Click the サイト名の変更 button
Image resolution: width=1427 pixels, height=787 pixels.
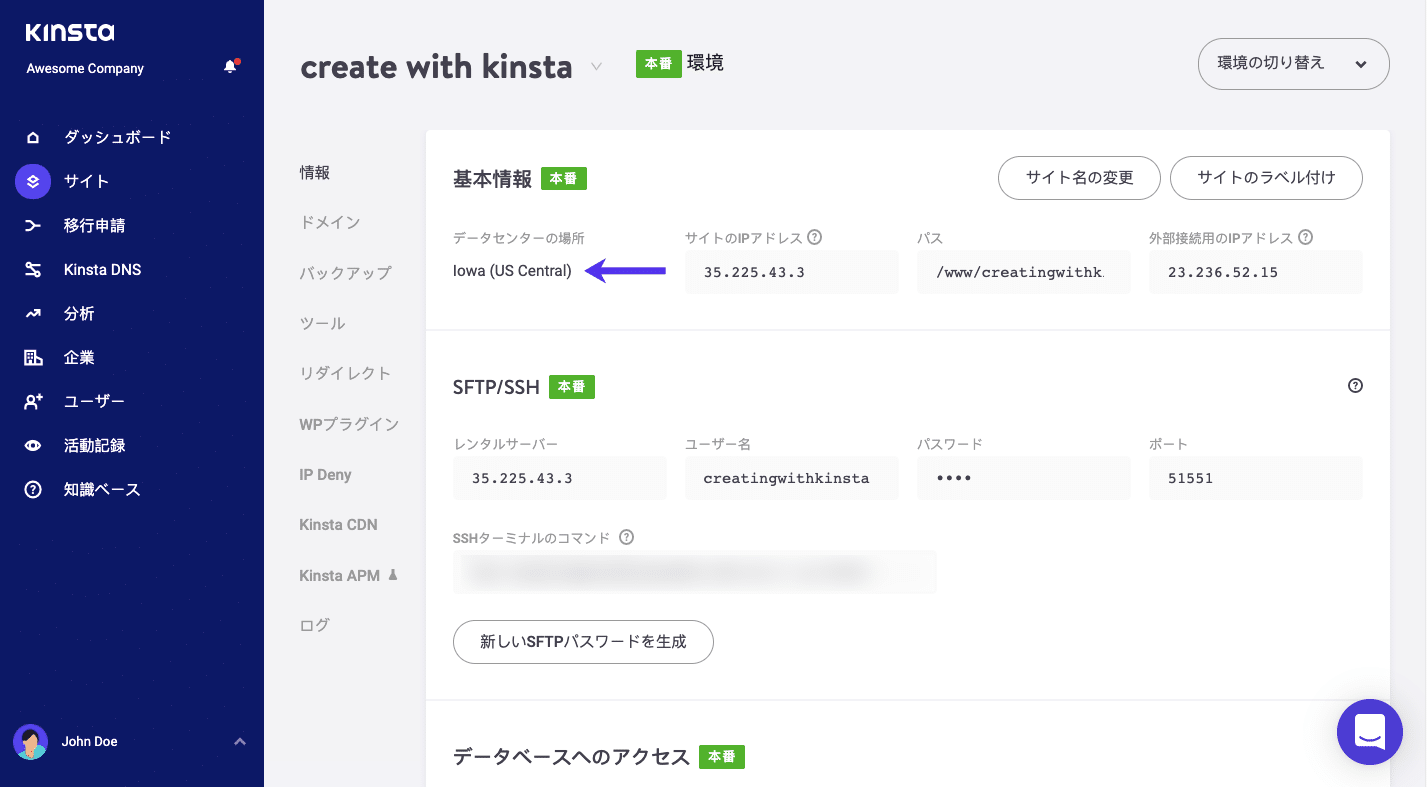(x=1079, y=178)
